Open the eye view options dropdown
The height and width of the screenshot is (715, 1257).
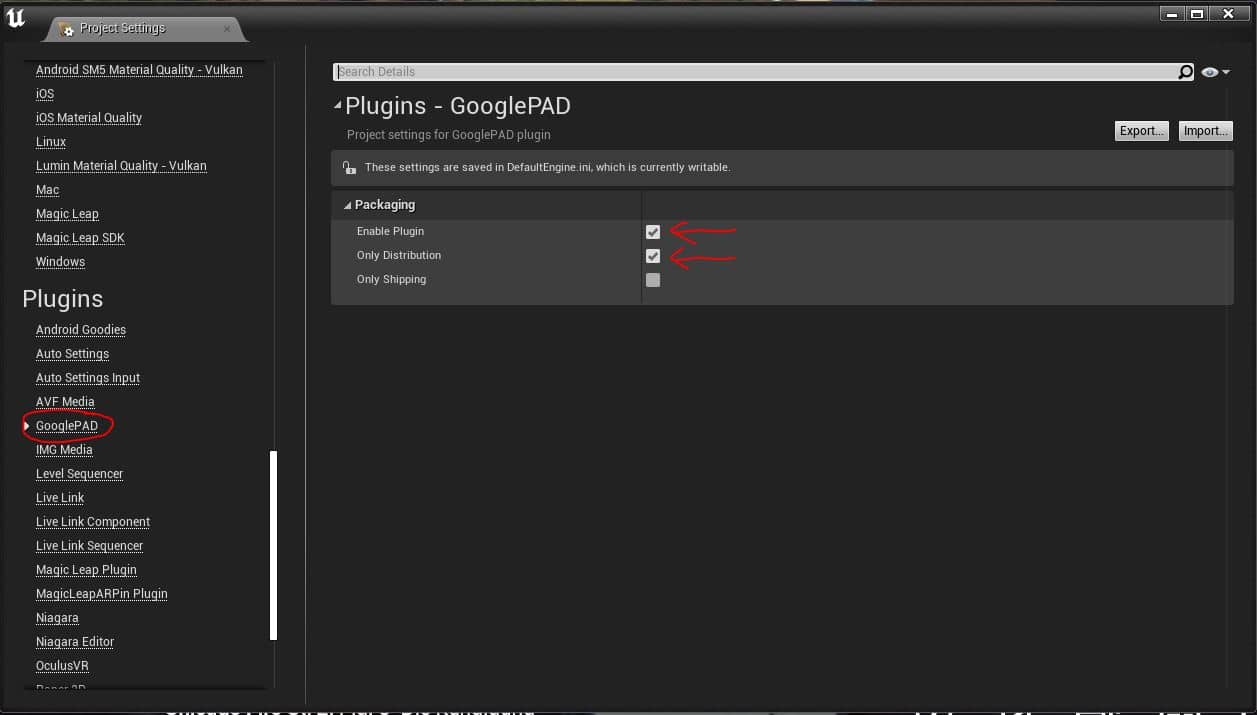pyautogui.click(x=1215, y=72)
